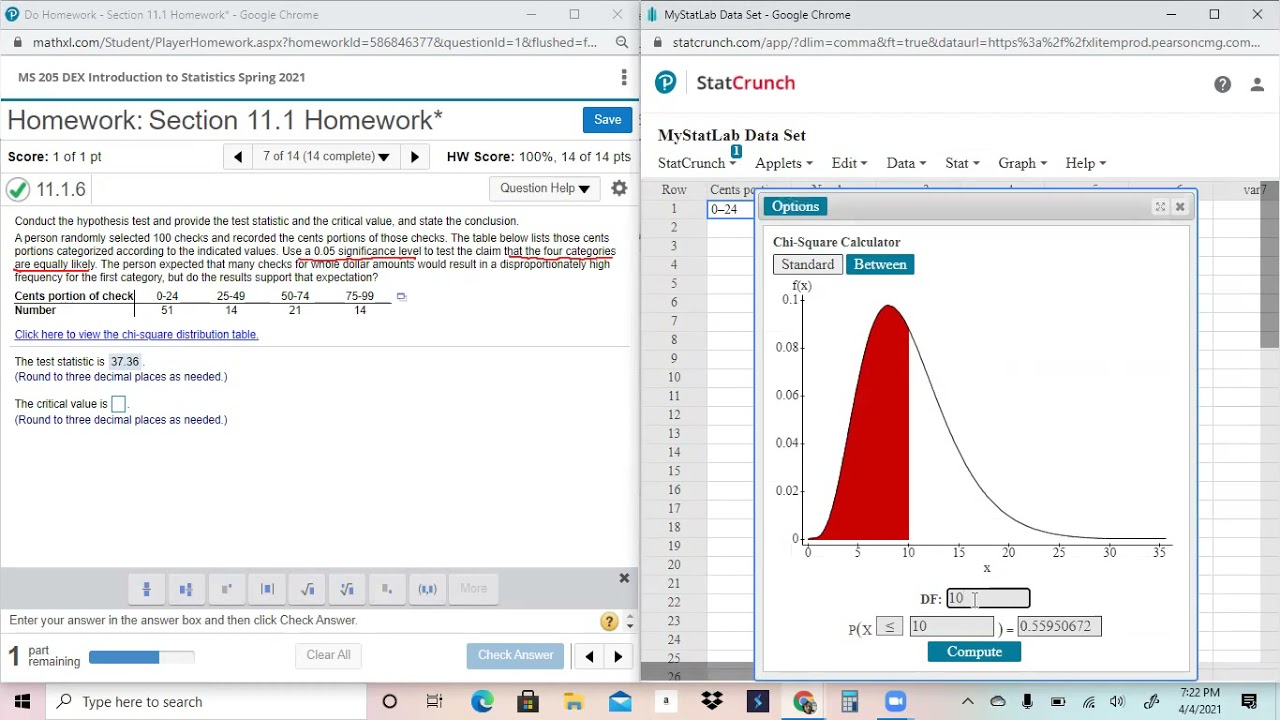Image resolution: width=1280 pixels, height=720 pixels.
Task: Open the Windows Start menu
Action: [x=22, y=701]
